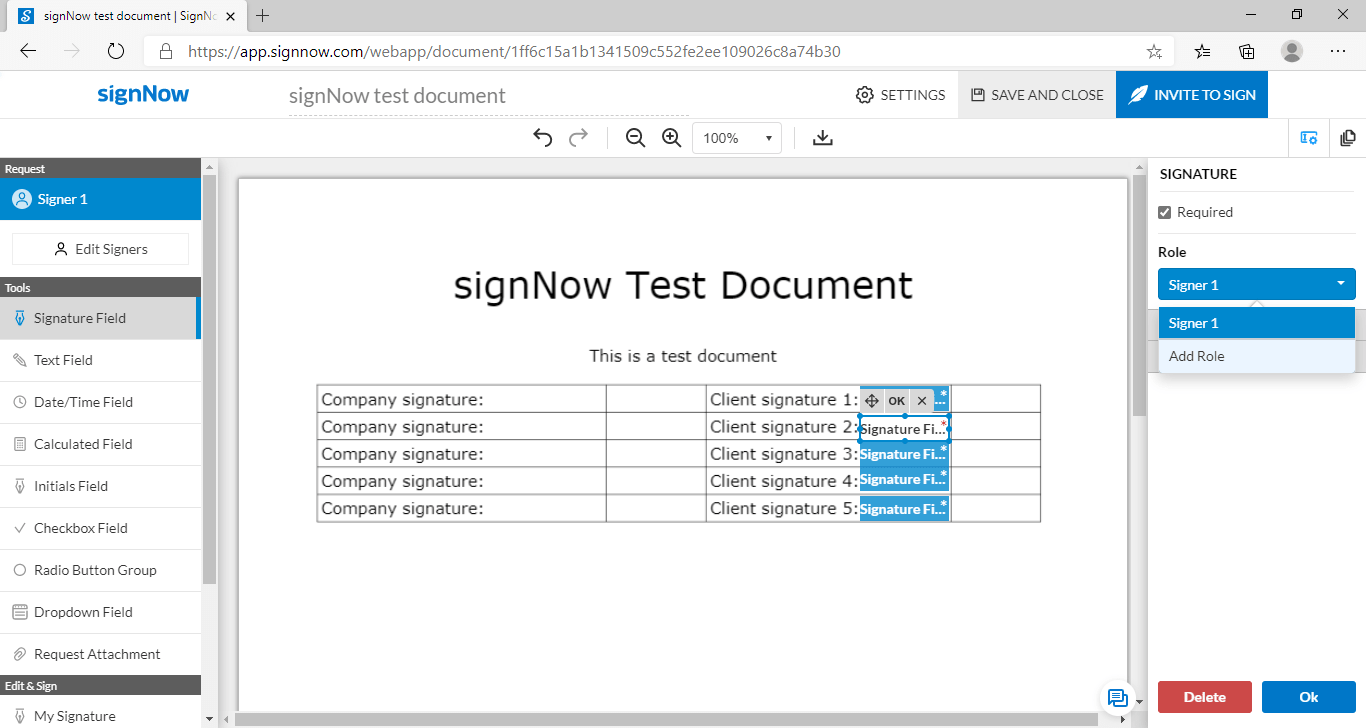This screenshot has width=1366, height=728.
Task: Open browser settings and more menu
Action: 1338,51
